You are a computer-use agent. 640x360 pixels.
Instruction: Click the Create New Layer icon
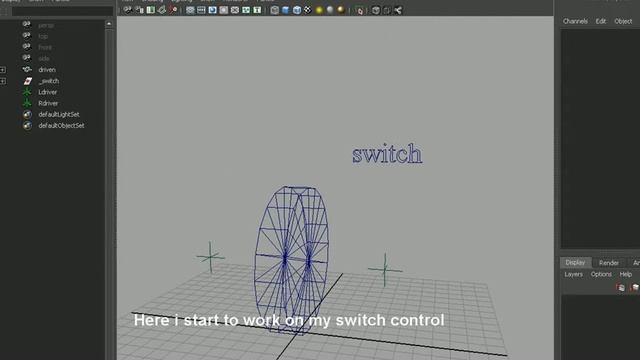pyautogui.click(x=620, y=287)
